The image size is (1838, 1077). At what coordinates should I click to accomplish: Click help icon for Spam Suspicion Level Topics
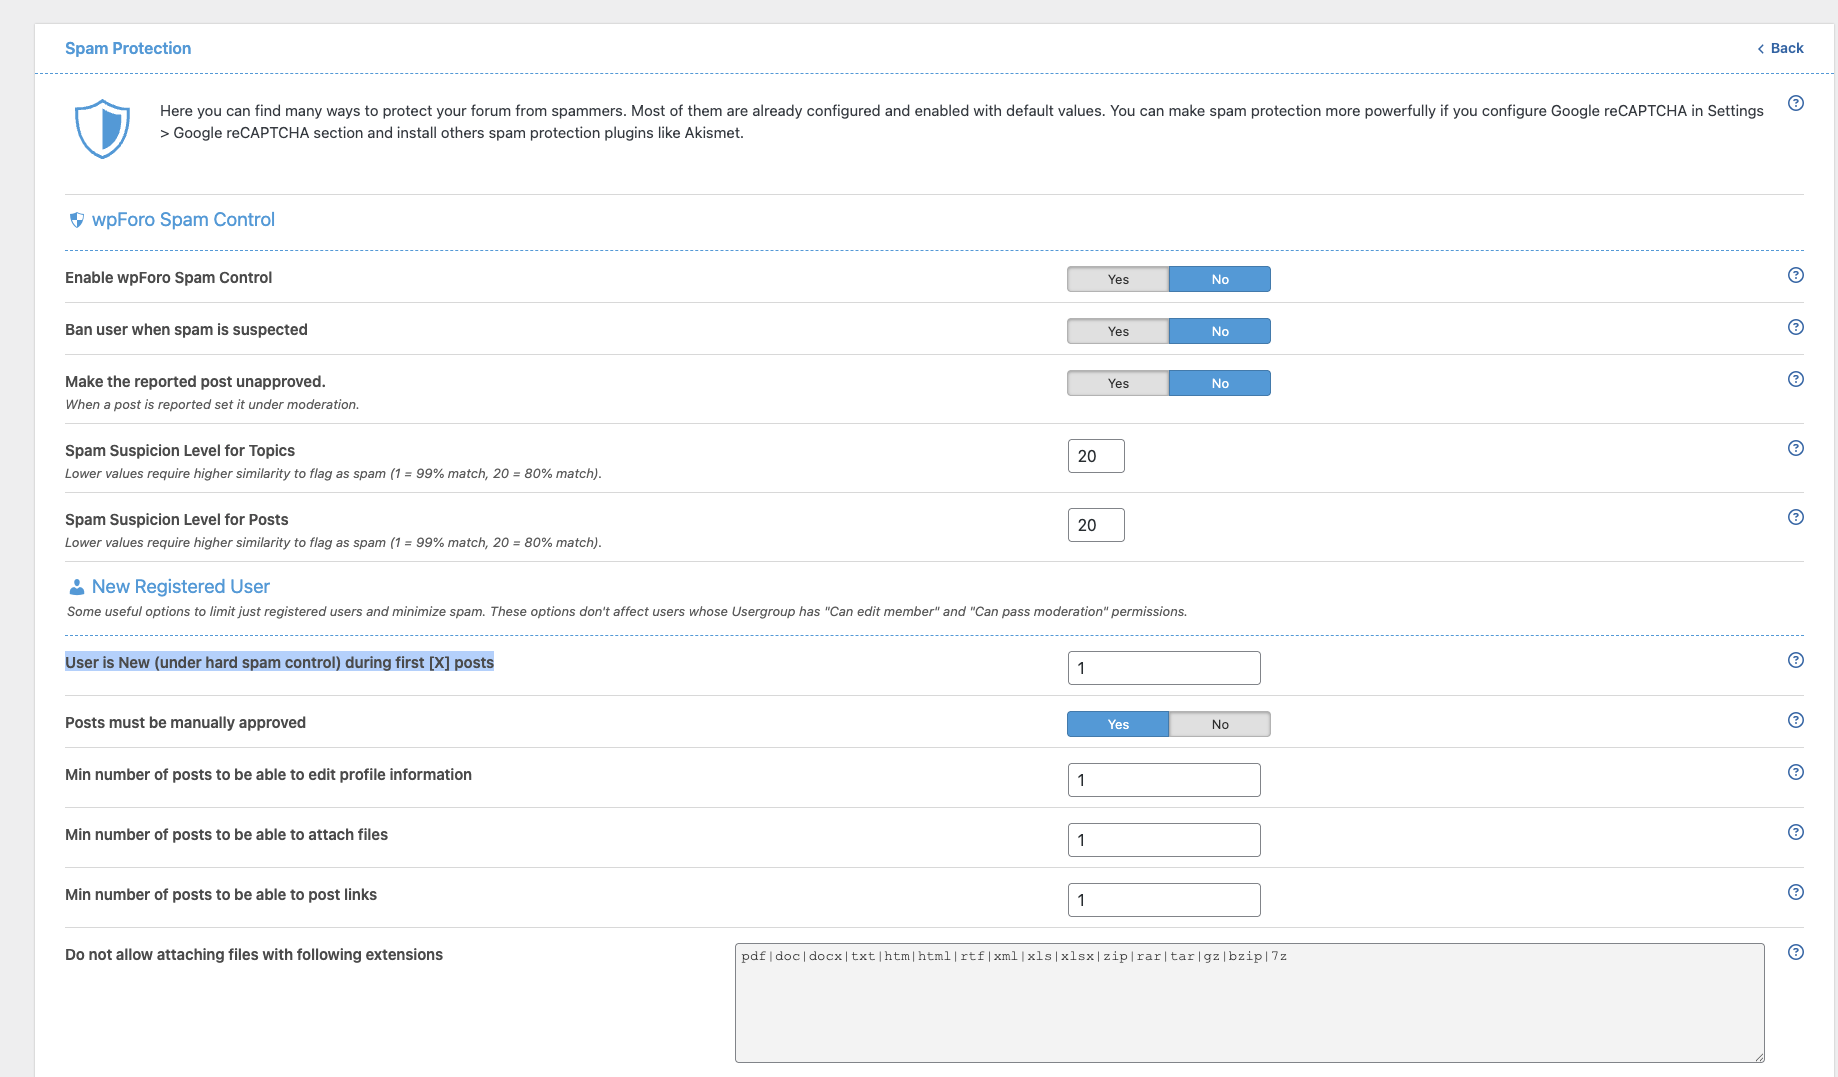1795,449
